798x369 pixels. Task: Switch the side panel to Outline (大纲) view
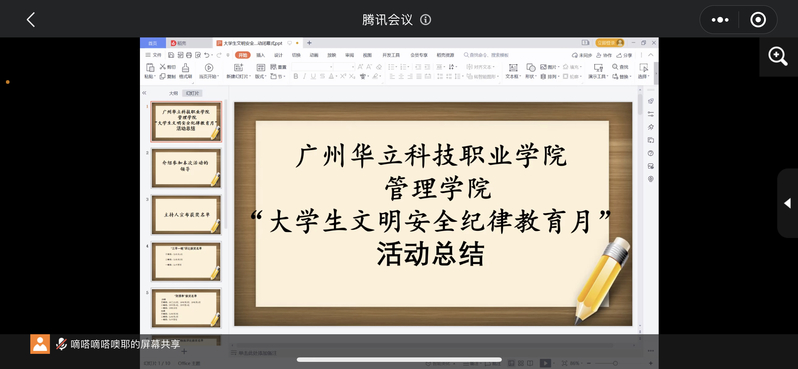[x=174, y=93]
